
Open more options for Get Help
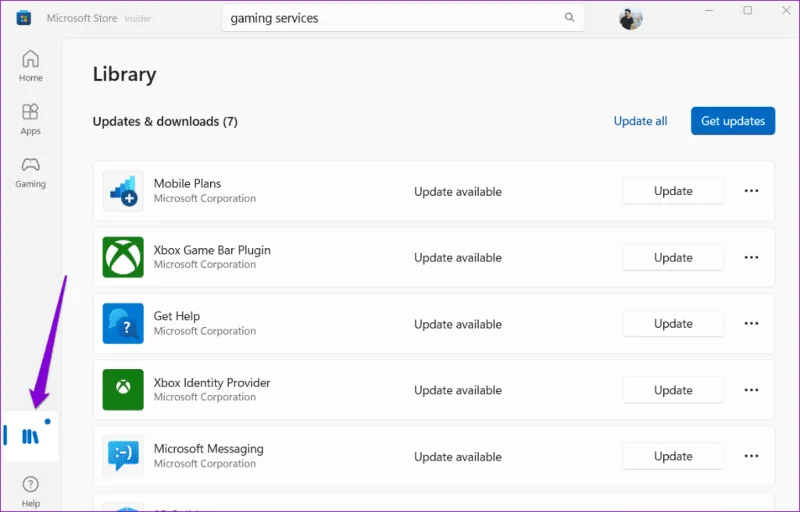click(x=751, y=323)
